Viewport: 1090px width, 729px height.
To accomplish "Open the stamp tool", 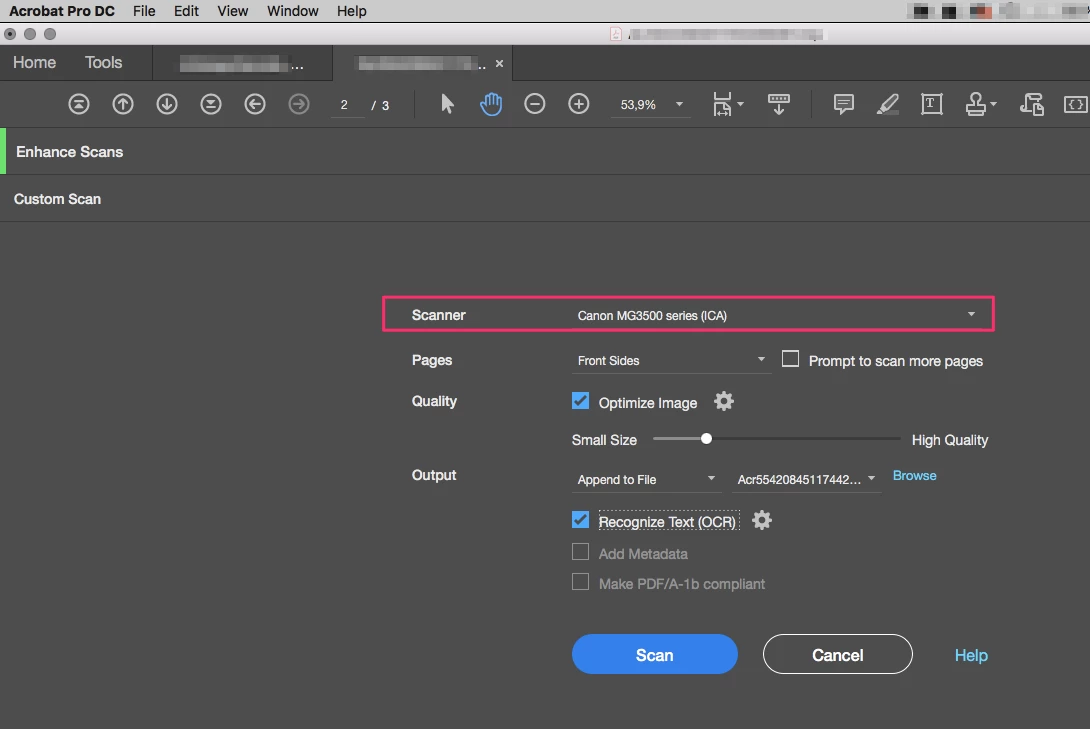I will [x=975, y=104].
